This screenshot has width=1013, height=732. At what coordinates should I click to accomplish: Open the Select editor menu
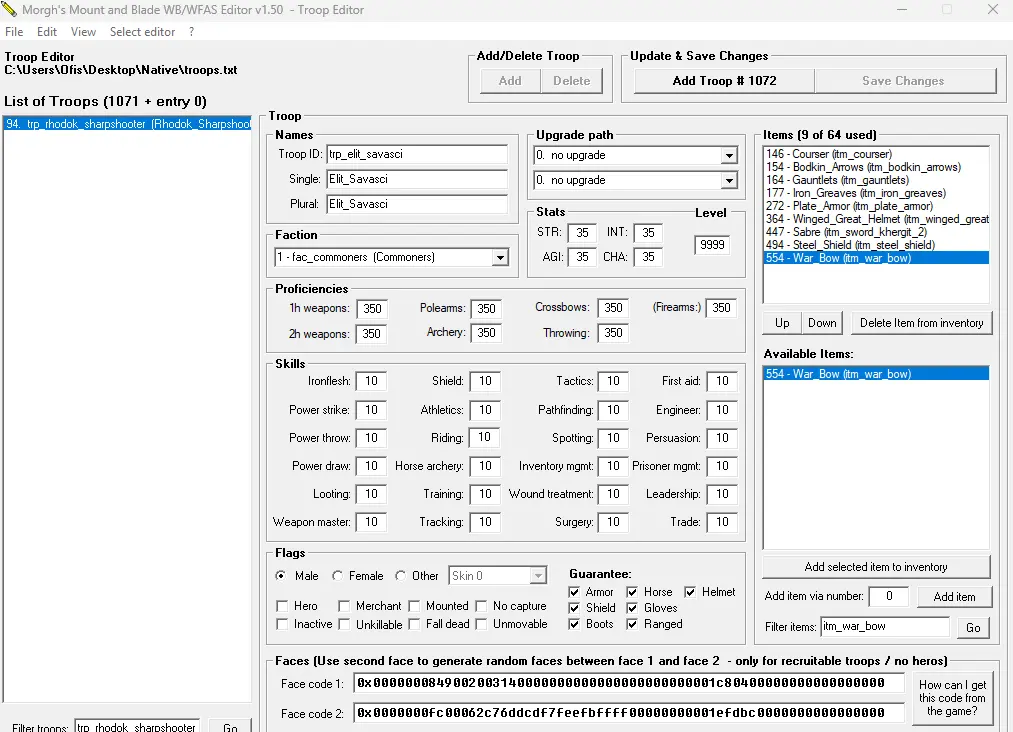pos(142,32)
